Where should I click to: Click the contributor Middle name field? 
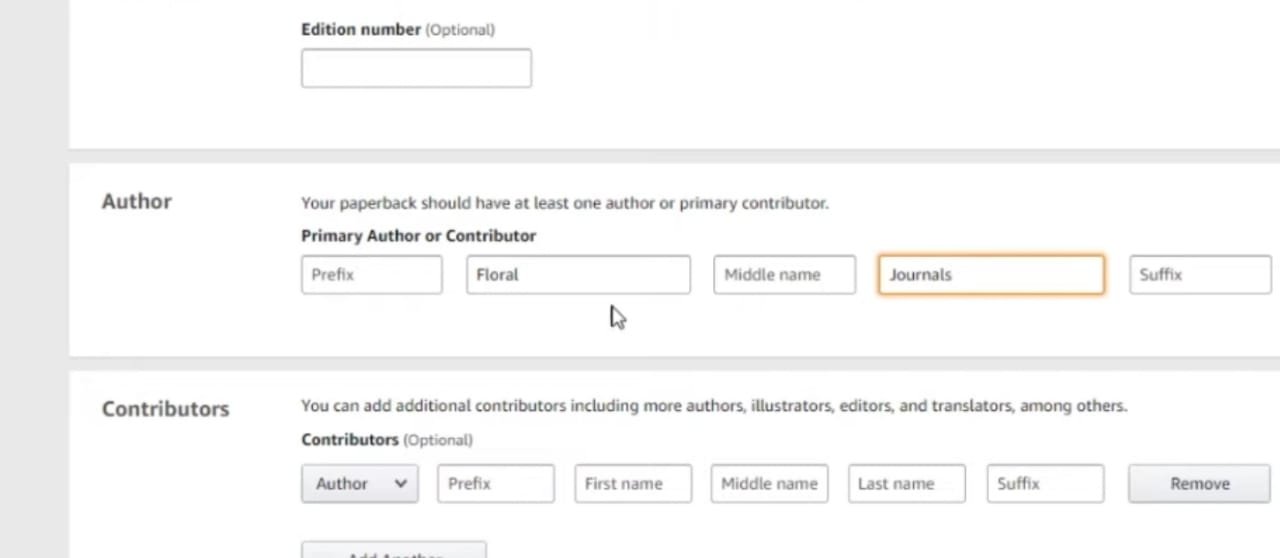click(769, 484)
